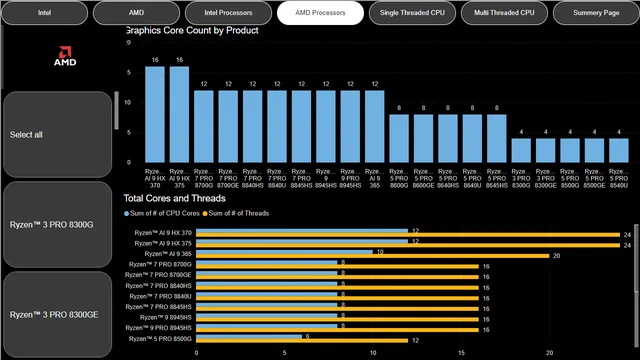Select the Ryzen 5 PRO 8500GE graphics bar
640x360 pixels.
coord(594,151)
